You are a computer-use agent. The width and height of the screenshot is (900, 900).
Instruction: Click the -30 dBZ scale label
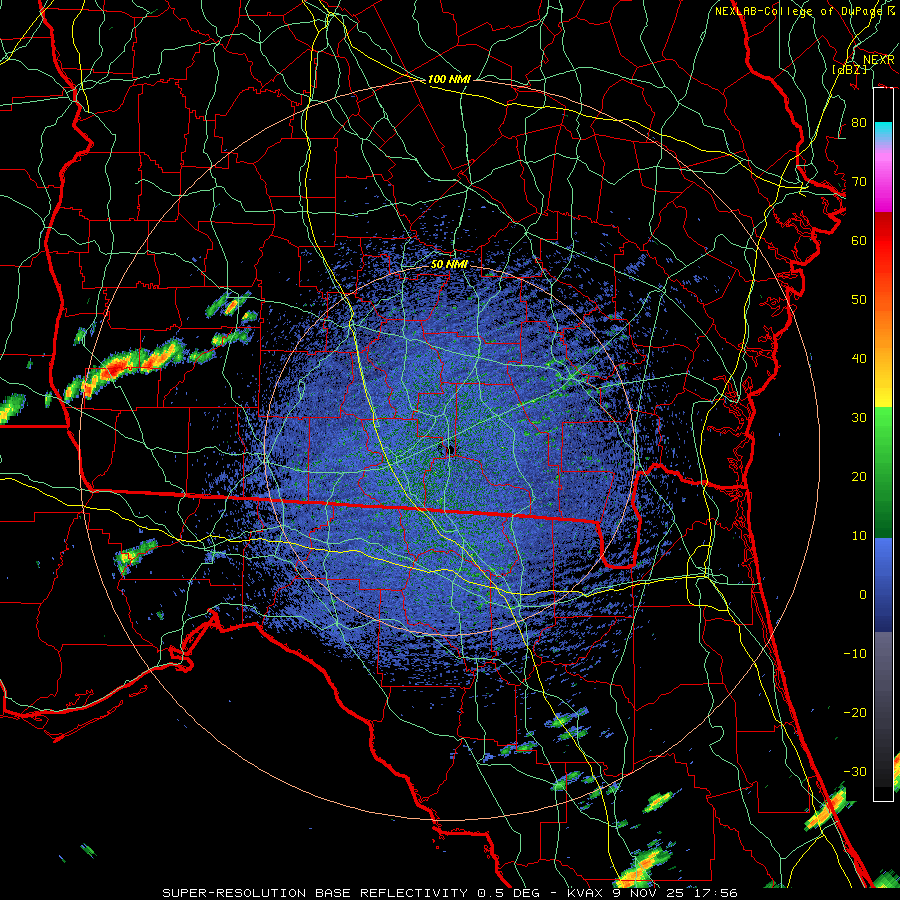(x=855, y=771)
